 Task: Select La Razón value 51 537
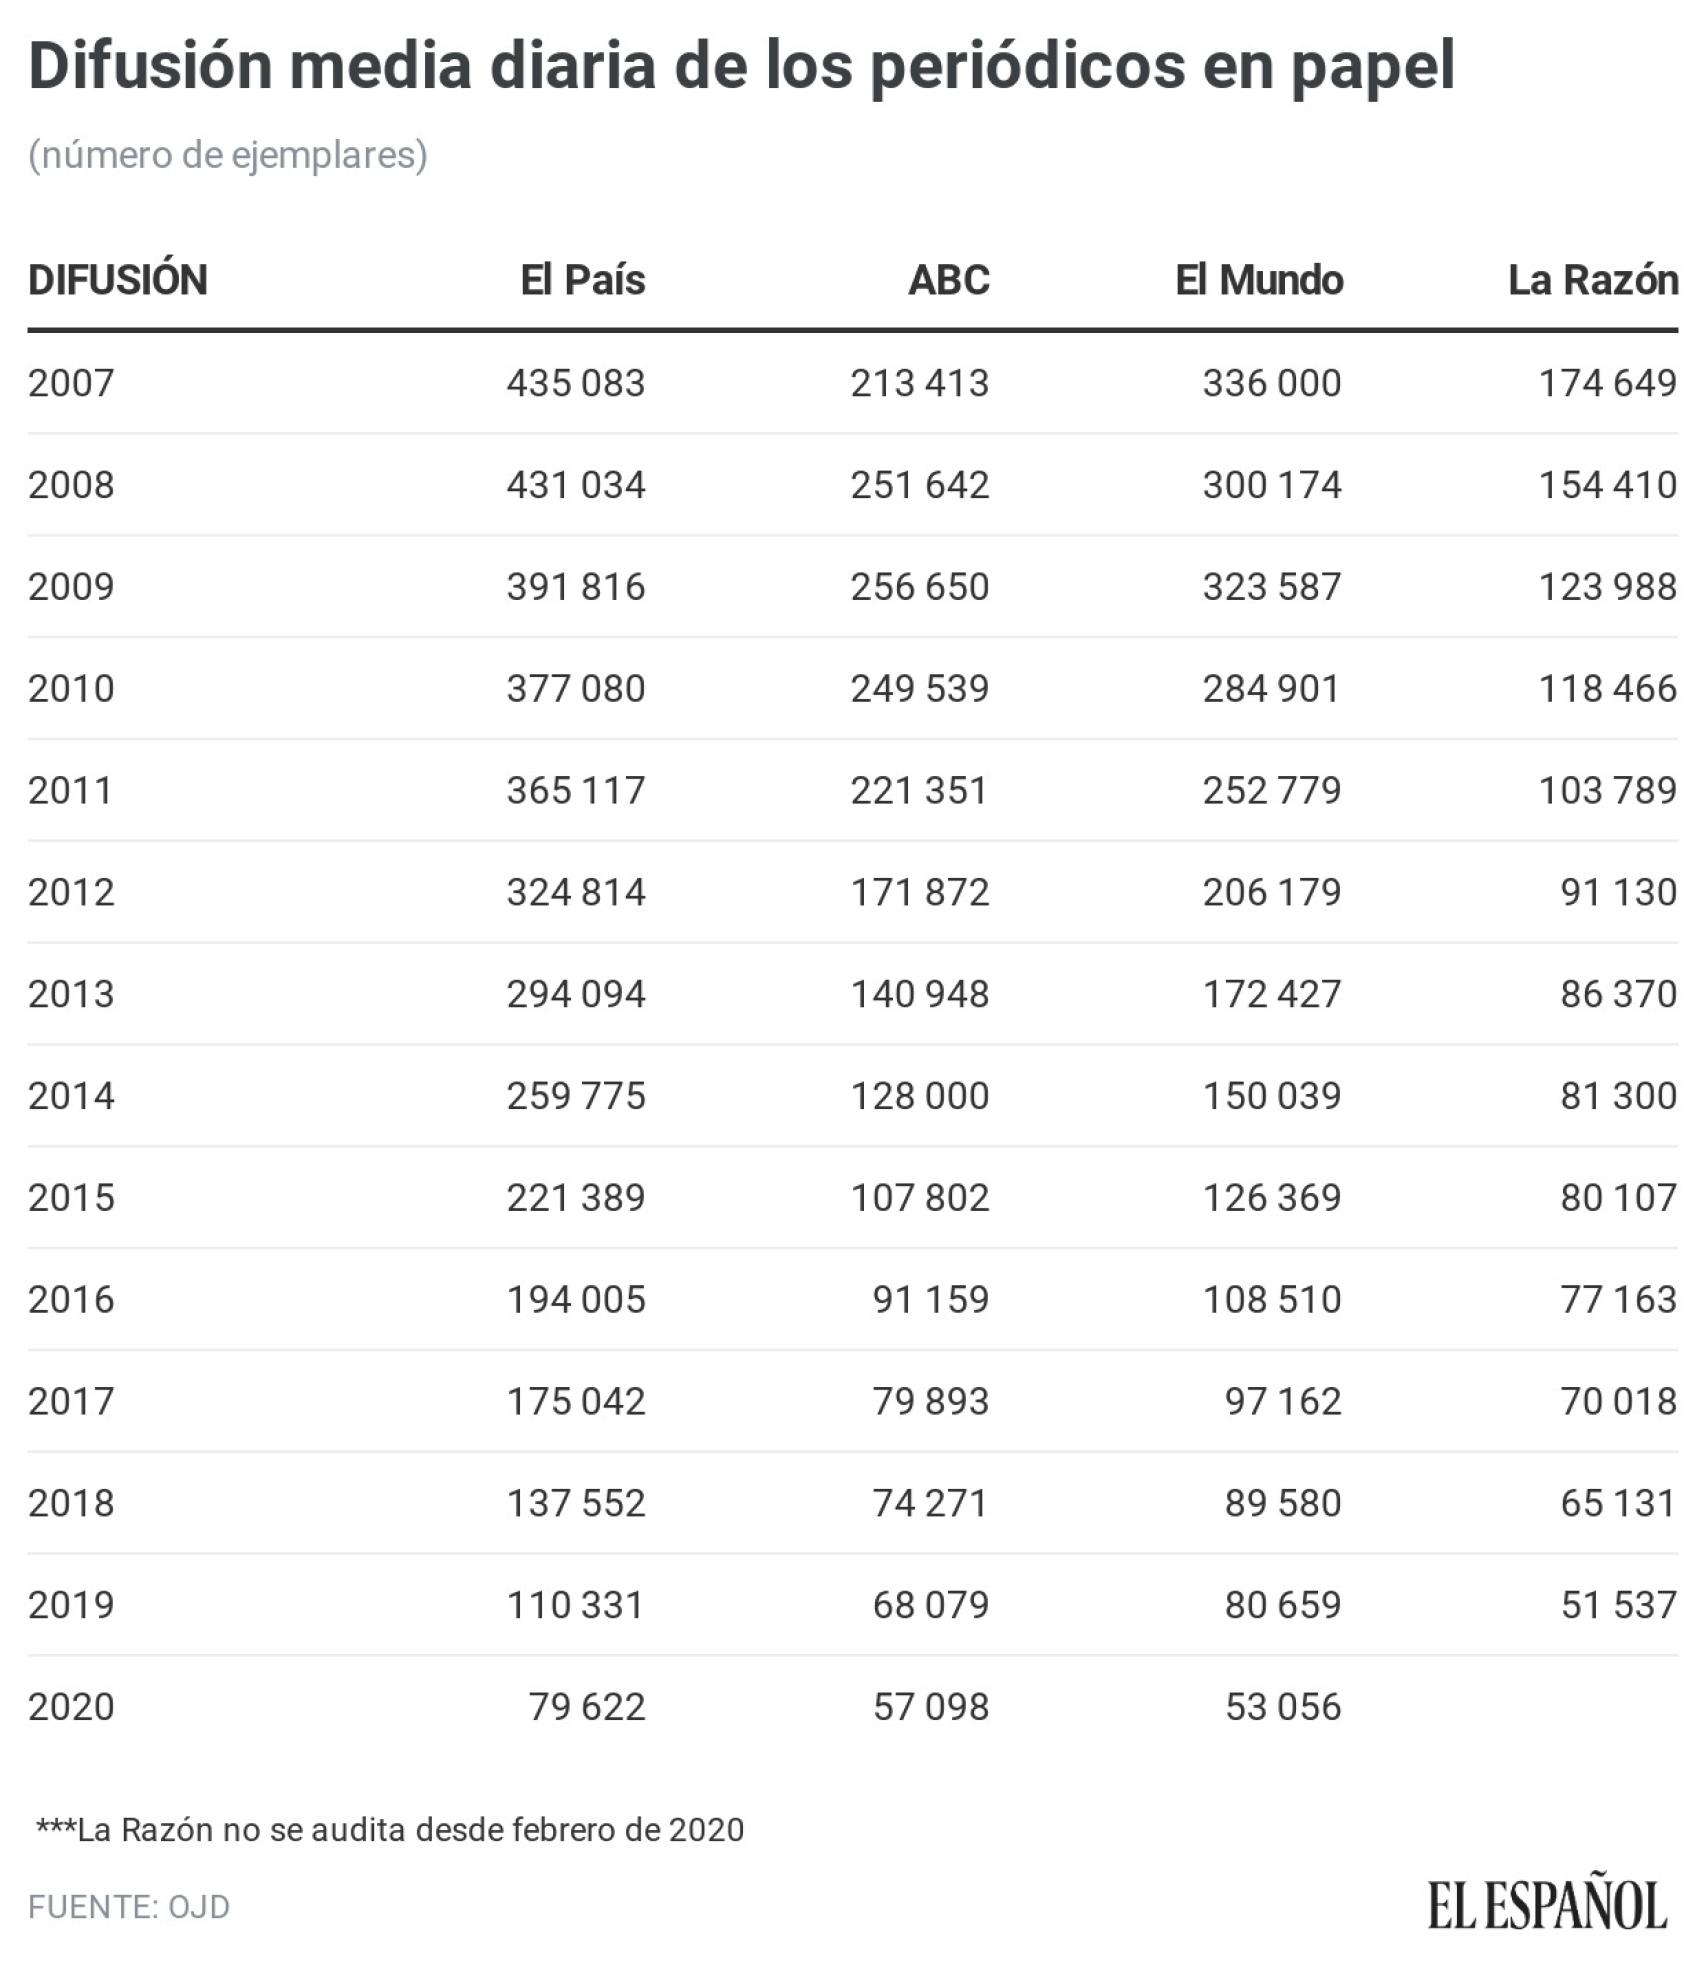1618,1605
